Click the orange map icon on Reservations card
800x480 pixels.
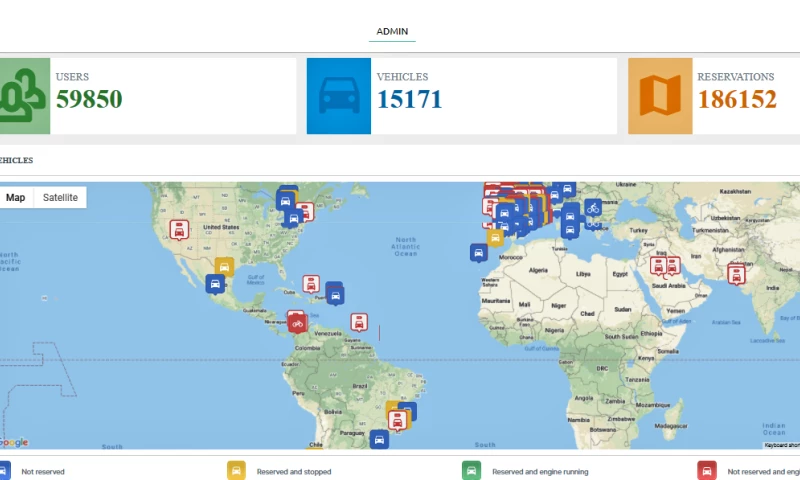tap(660, 96)
